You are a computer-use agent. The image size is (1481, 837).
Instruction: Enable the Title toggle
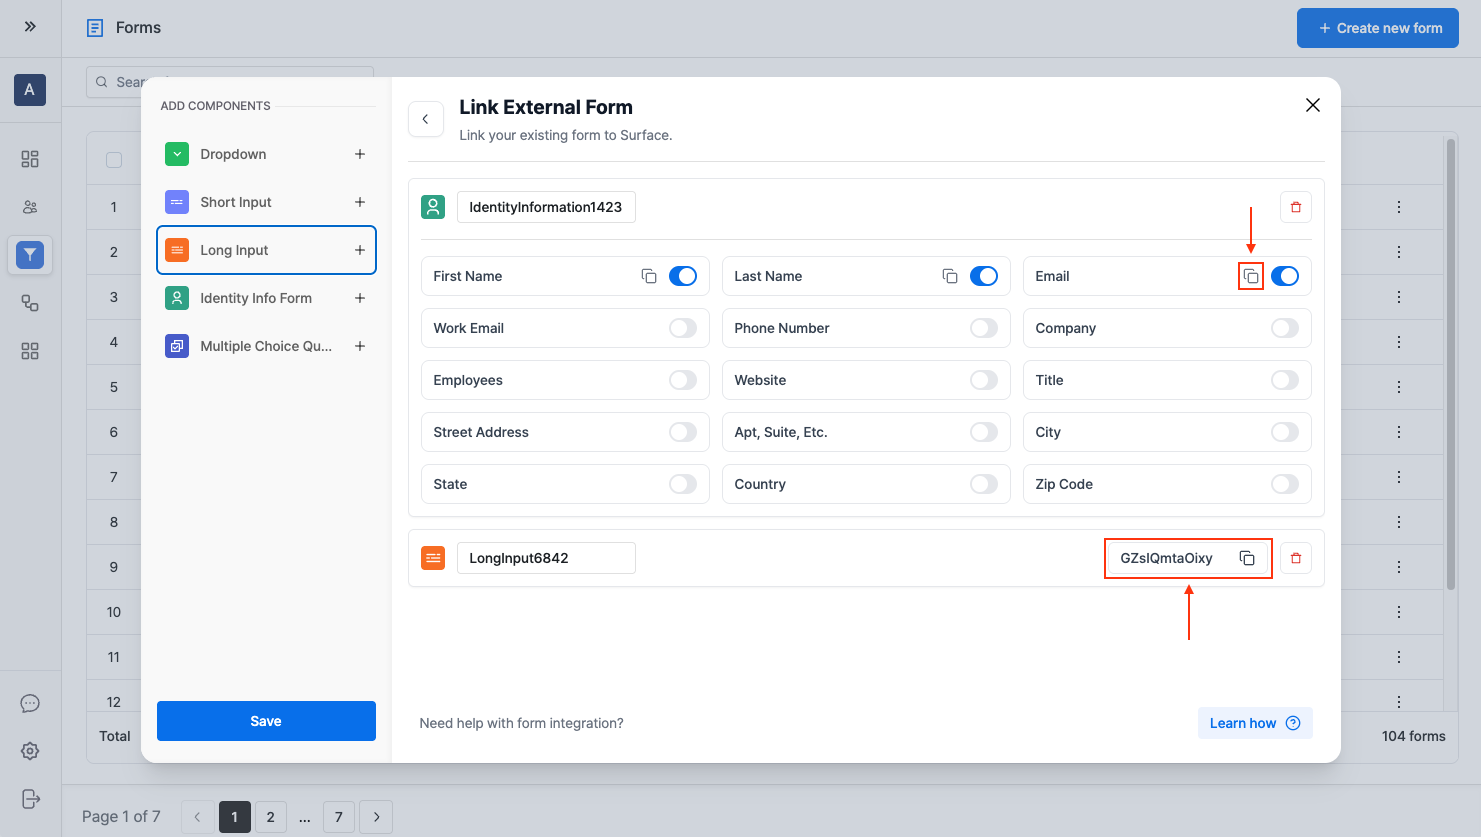(1285, 380)
